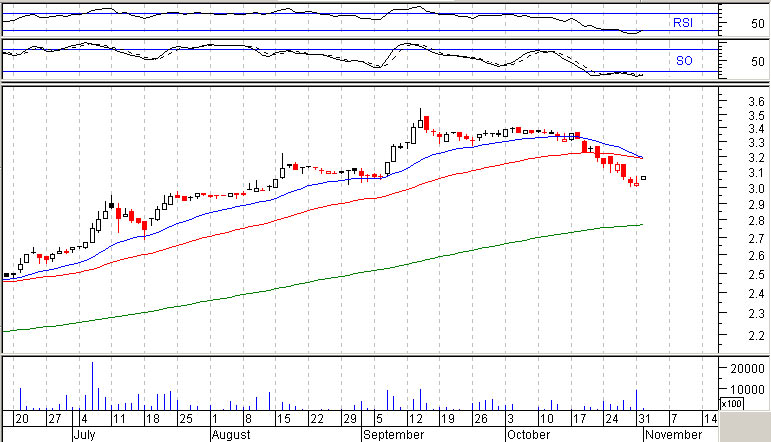Select the July month label

pyautogui.click(x=85, y=435)
